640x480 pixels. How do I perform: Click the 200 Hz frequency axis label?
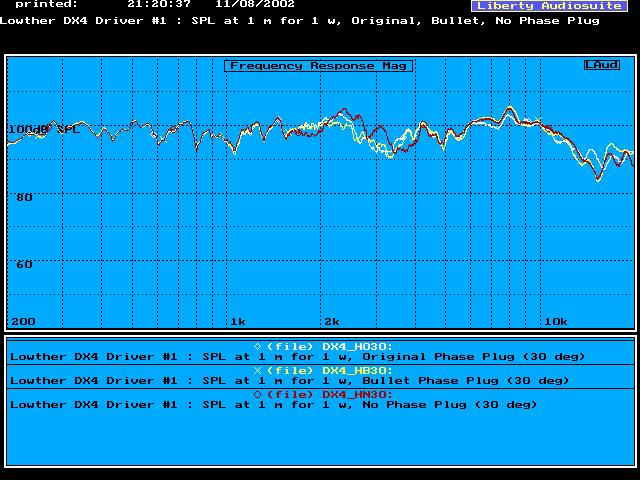pyautogui.click(x=23, y=322)
